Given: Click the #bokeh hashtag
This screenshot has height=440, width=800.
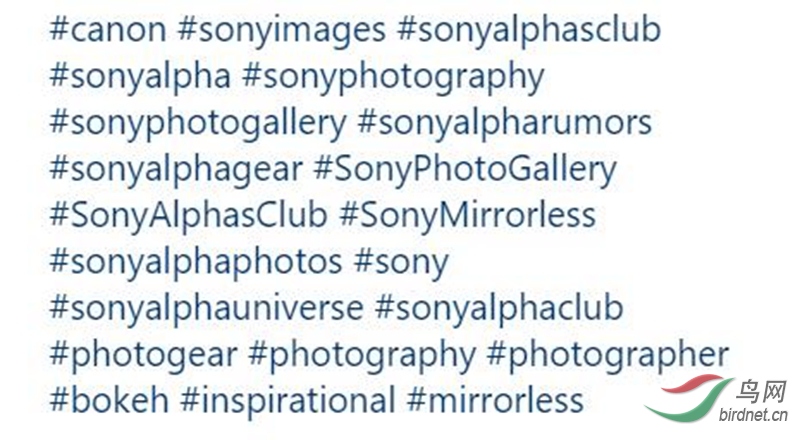Looking at the screenshot, I should coord(109,401).
